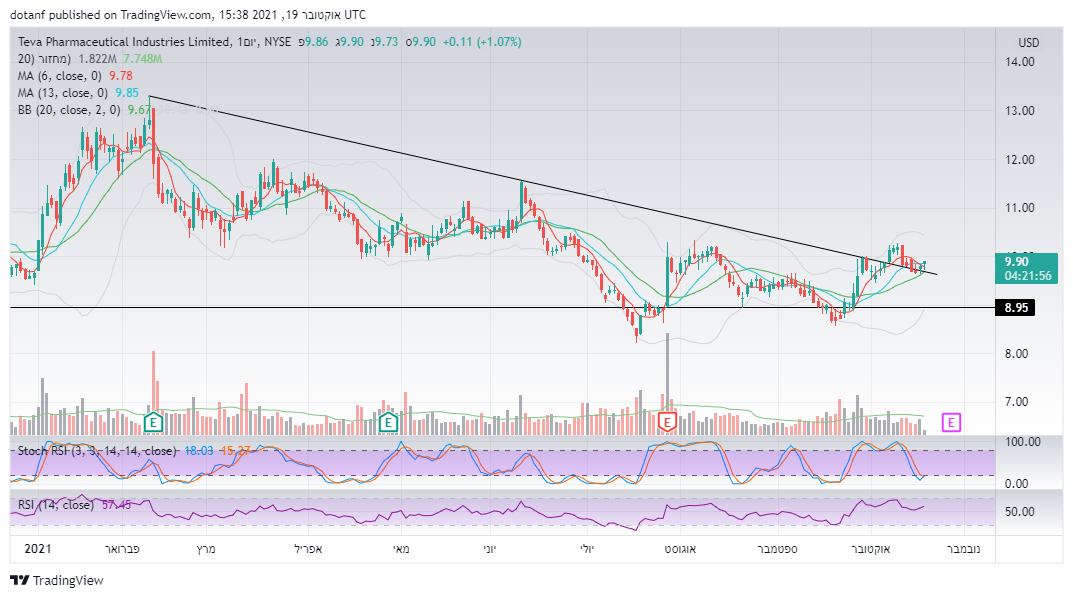Click the 7.00 price axis label

pos(1017,402)
